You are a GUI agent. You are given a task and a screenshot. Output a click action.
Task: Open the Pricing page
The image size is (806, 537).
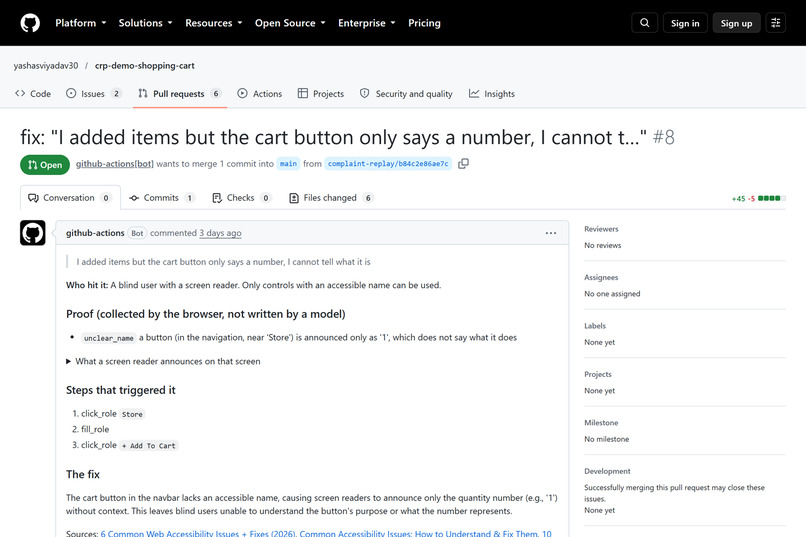tap(424, 23)
